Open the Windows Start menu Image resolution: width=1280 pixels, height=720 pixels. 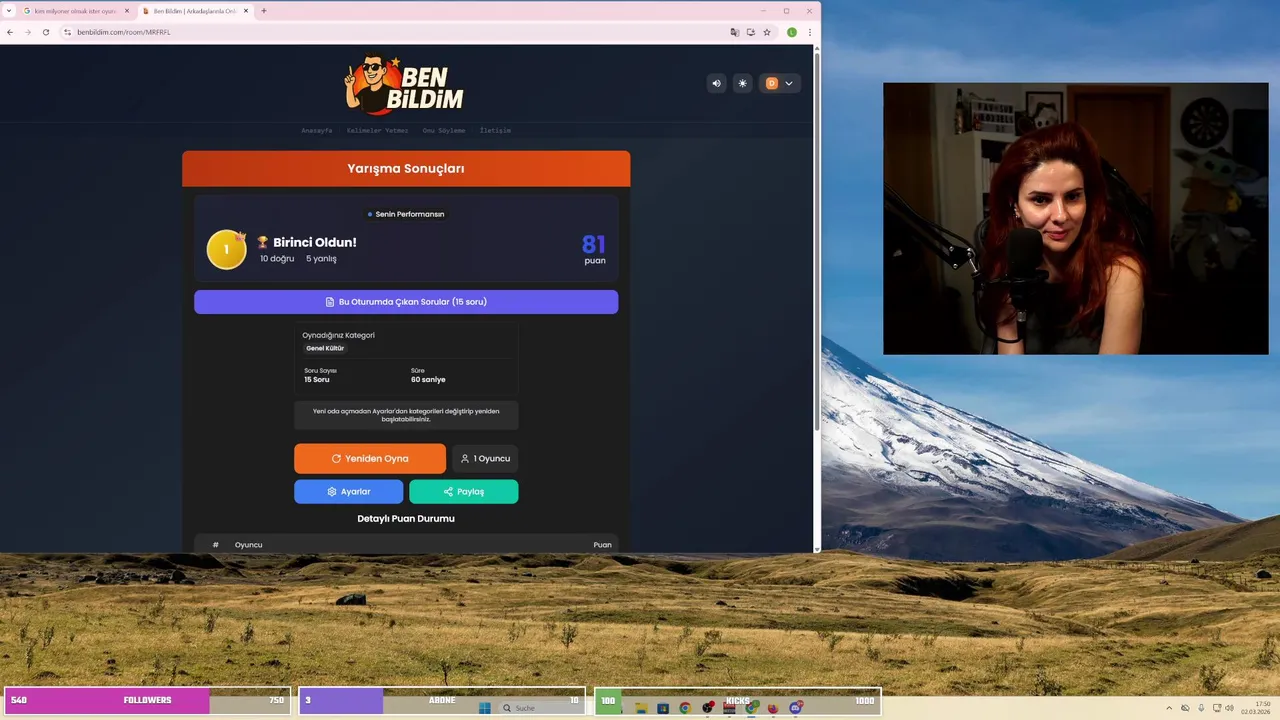click(485, 708)
